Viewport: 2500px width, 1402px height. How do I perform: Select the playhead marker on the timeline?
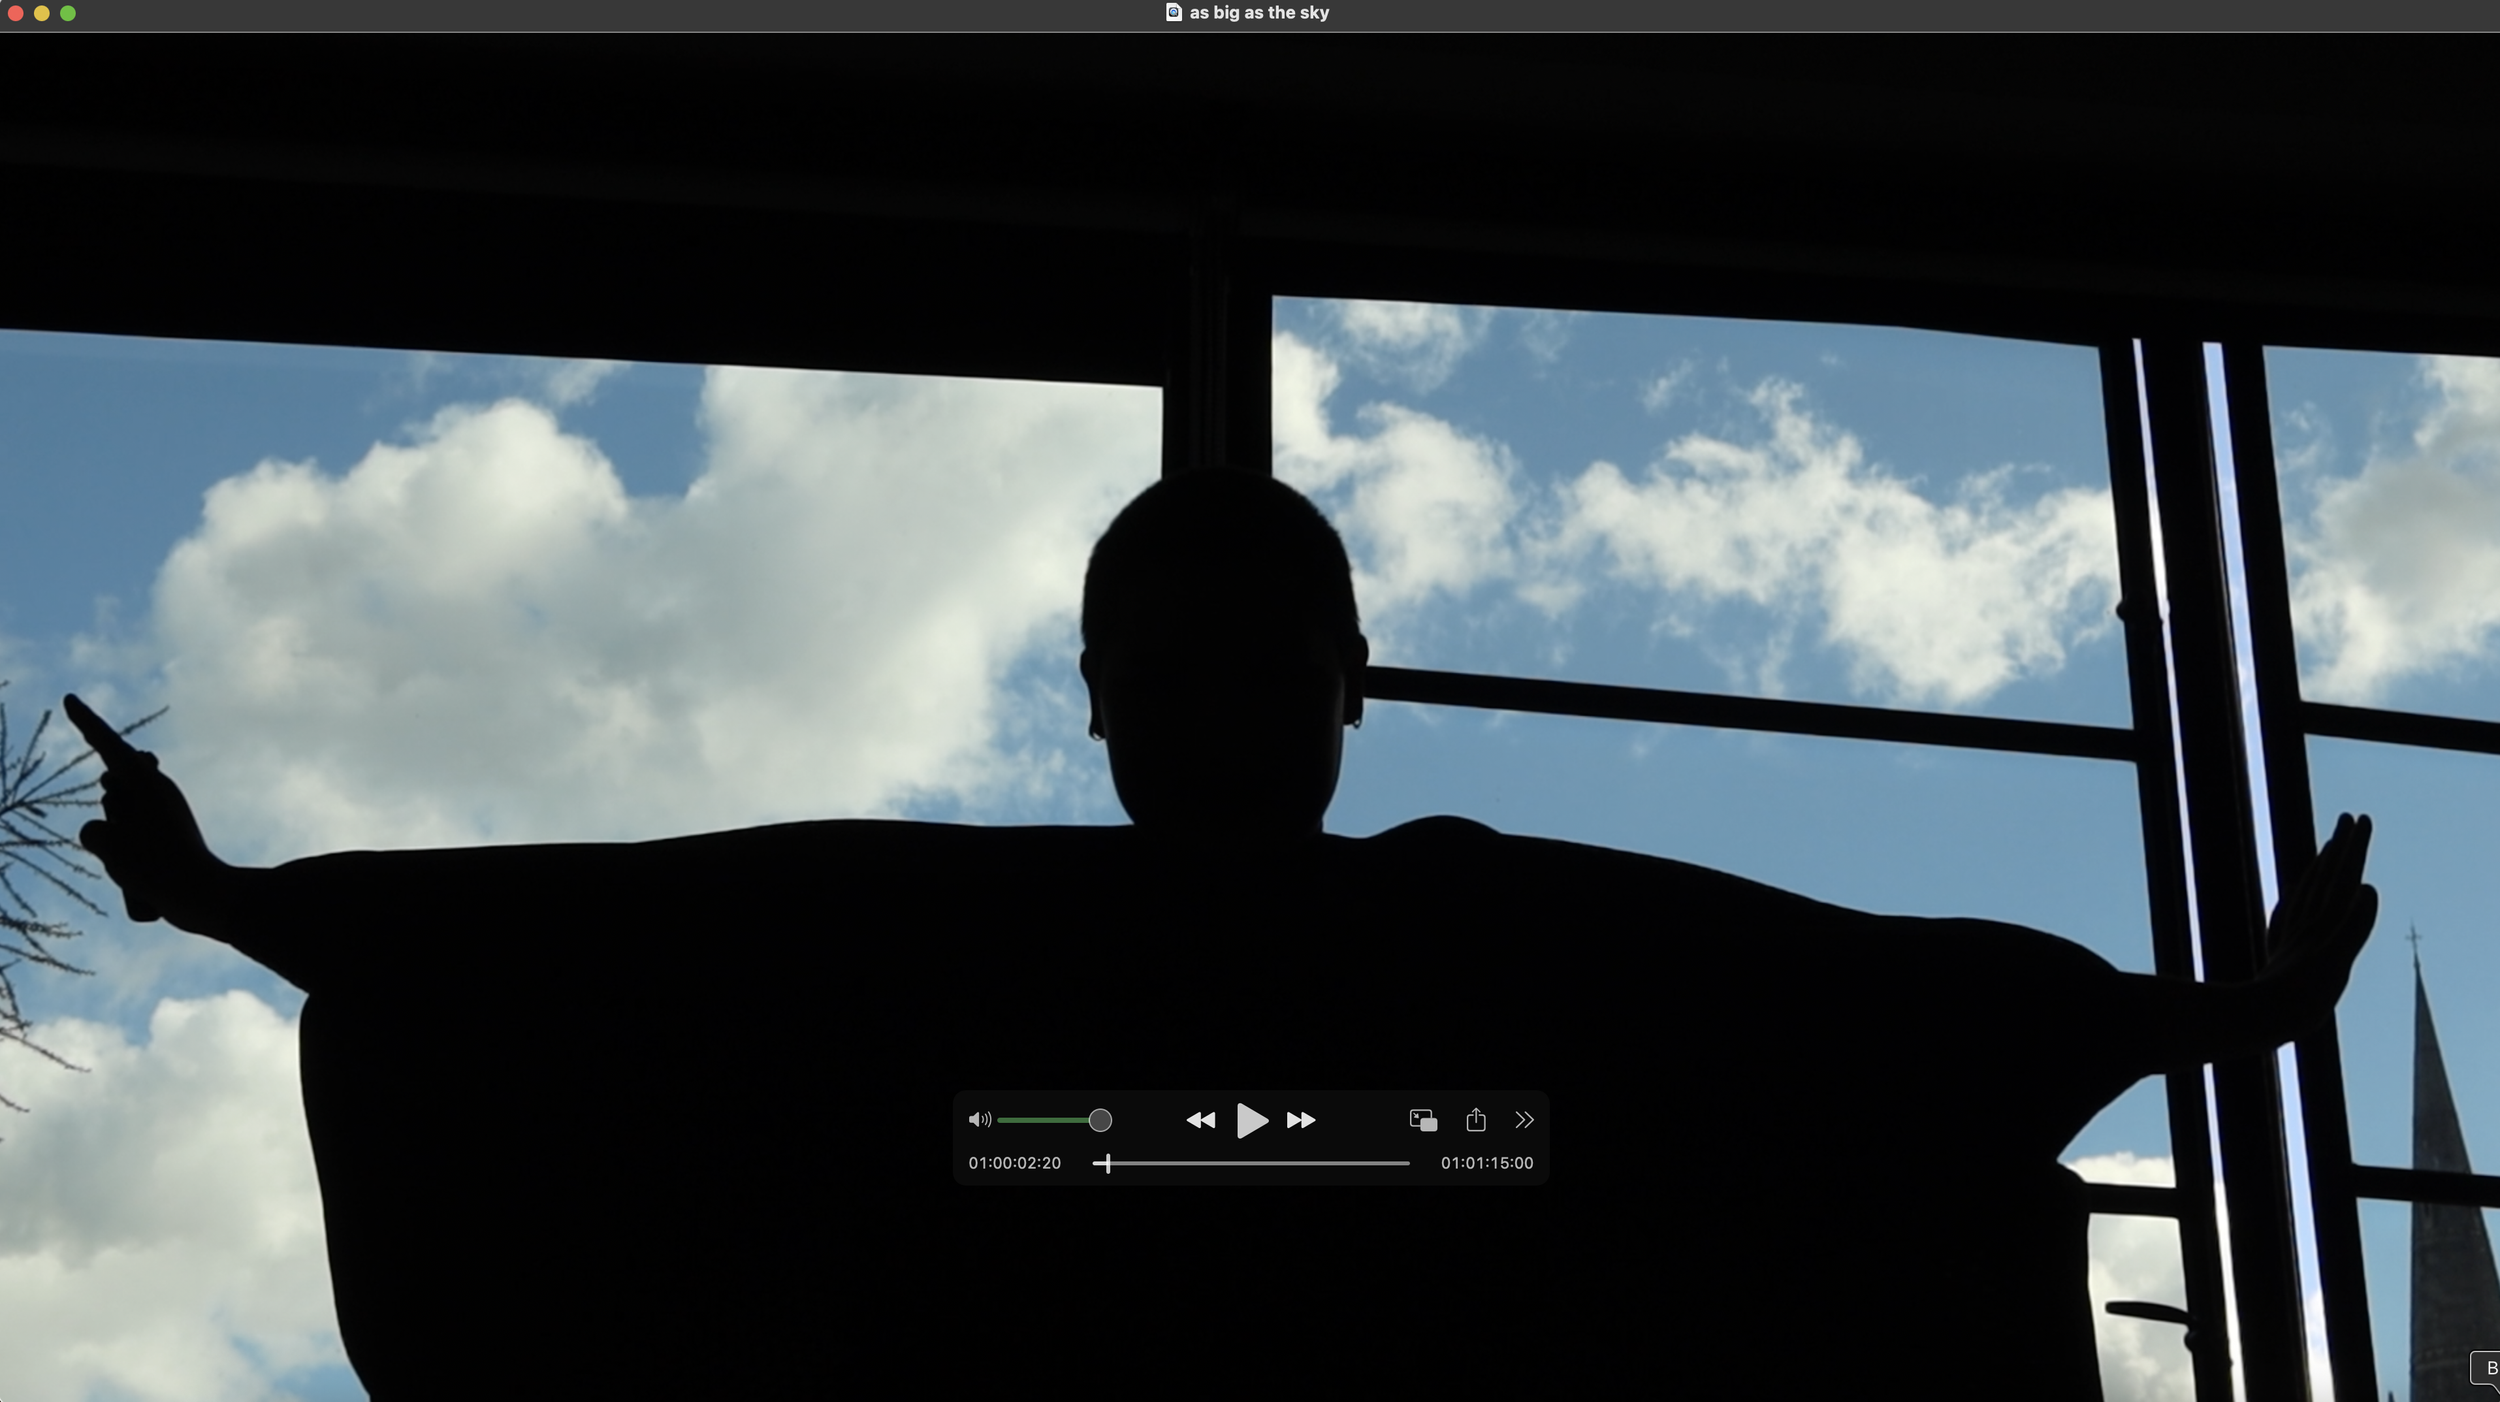click(1108, 1163)
